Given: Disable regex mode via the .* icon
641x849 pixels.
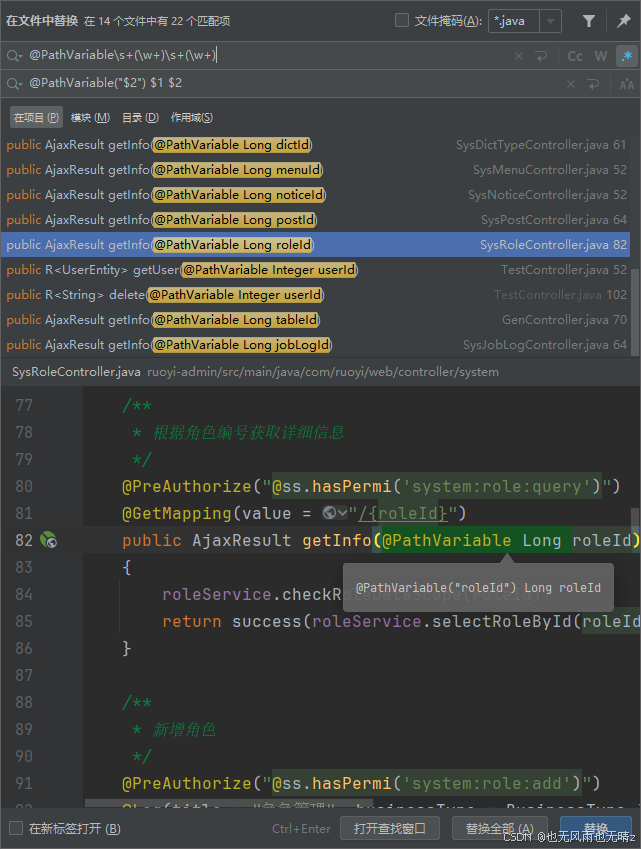Looking at the screenshot, I should tap(627, 56).
